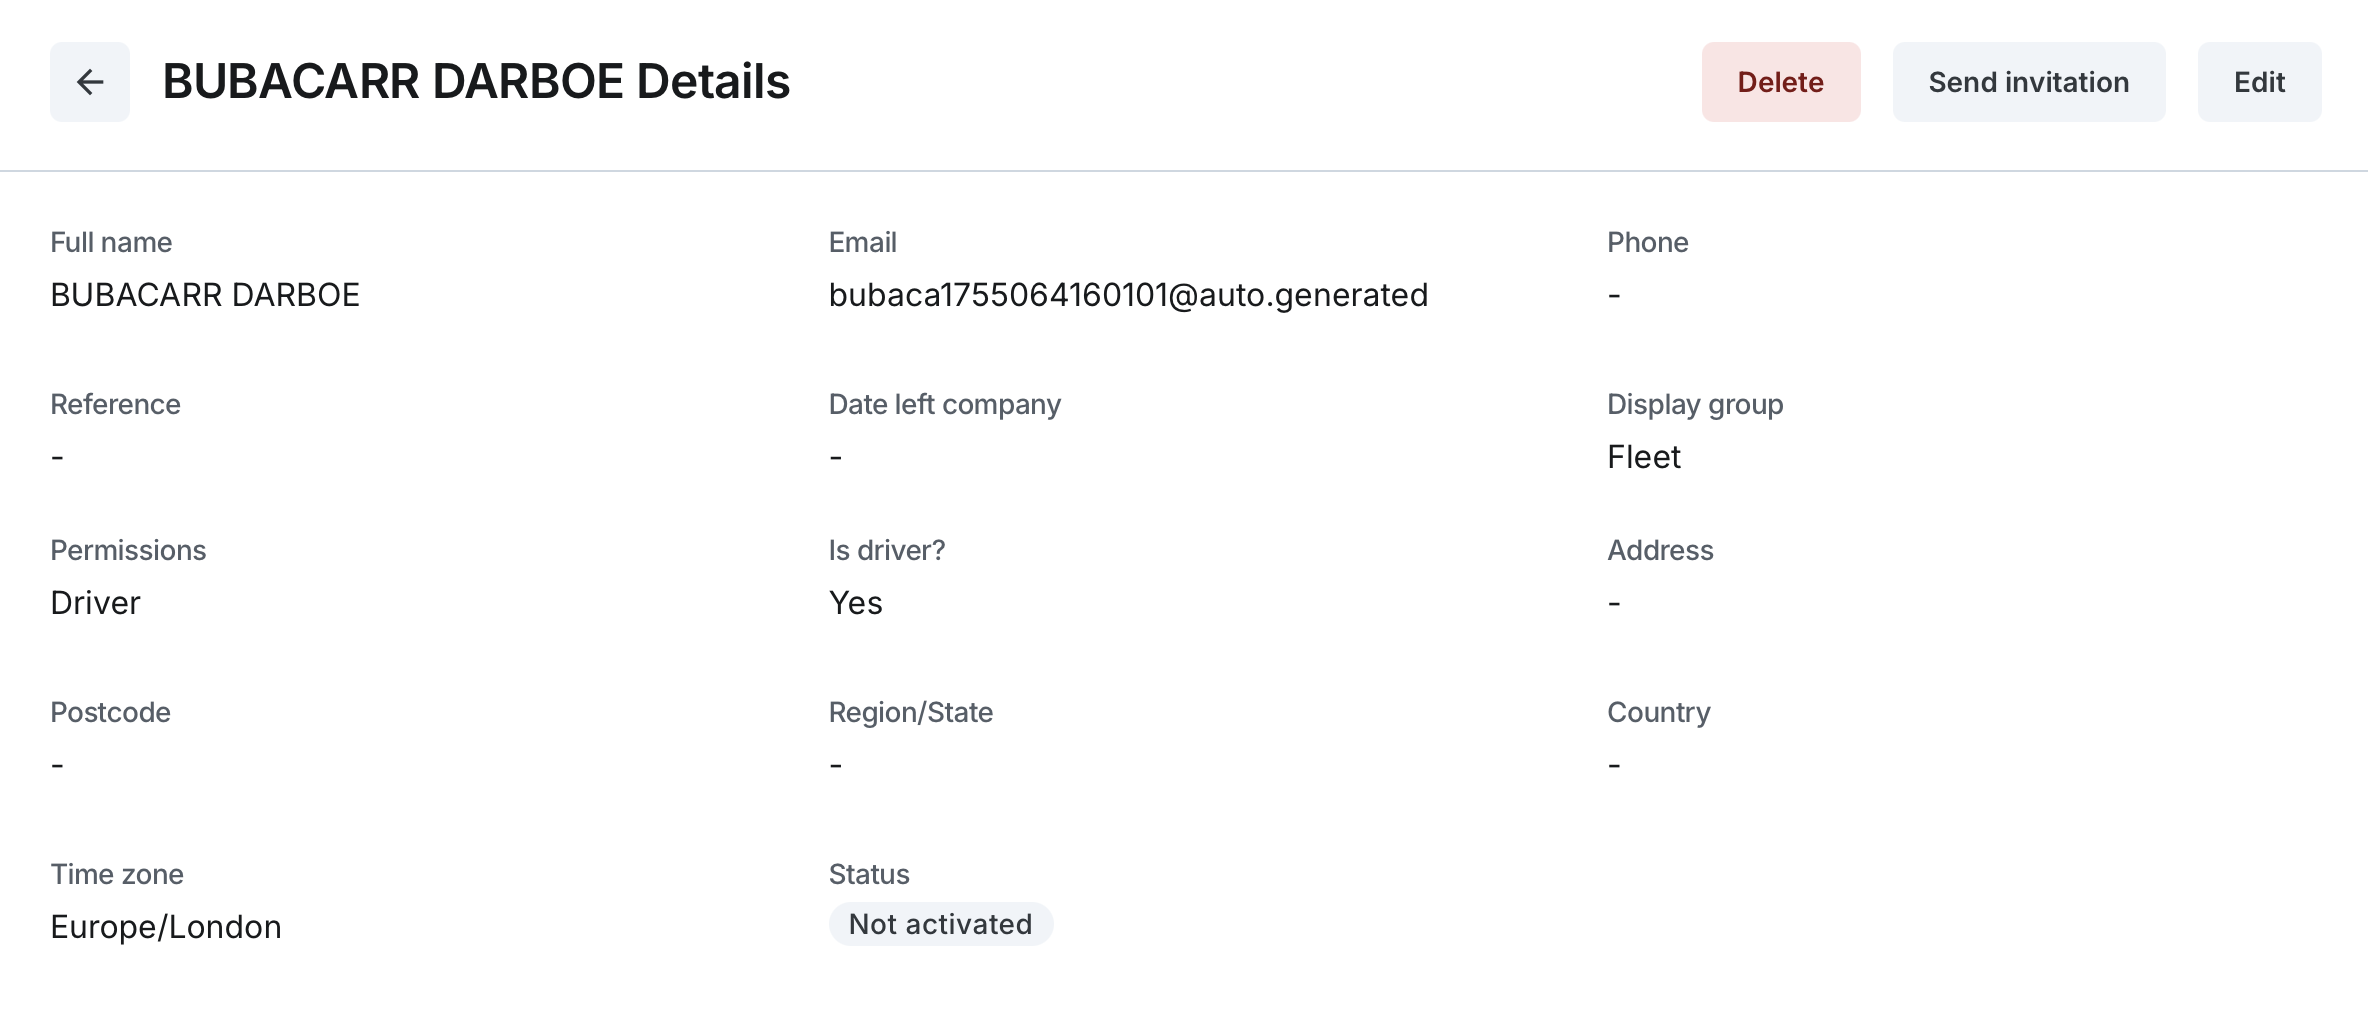This screenshot has width=2368, height=1018.
Task: Click the Full name value BUBACARR DARBOE
Action: click(205, 295)
